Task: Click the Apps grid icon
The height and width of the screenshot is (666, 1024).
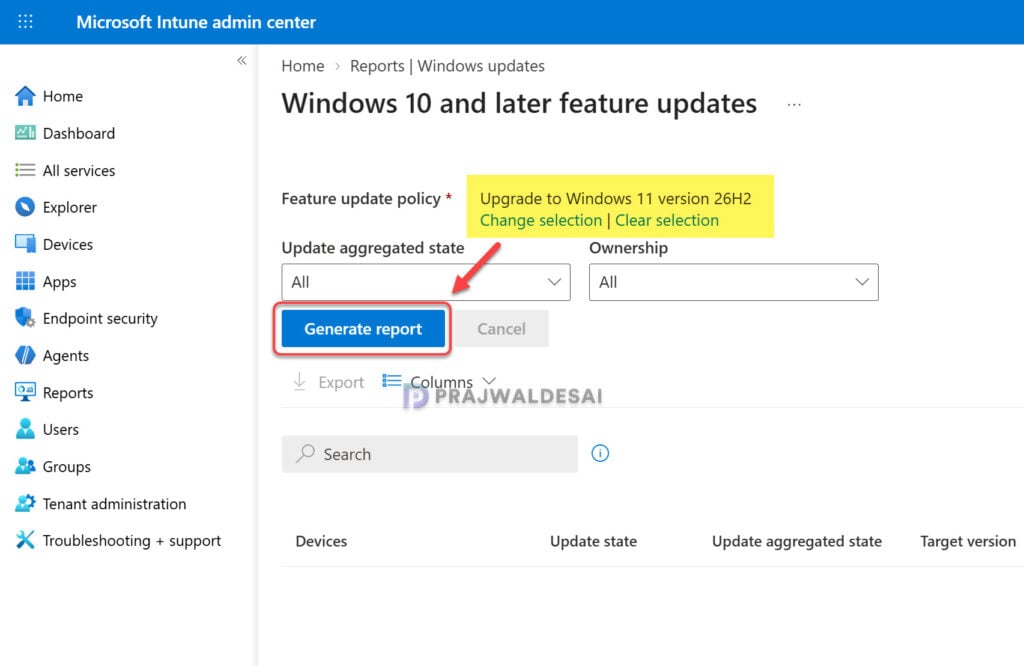Action: pyautogui.click(x=25, y=281)
